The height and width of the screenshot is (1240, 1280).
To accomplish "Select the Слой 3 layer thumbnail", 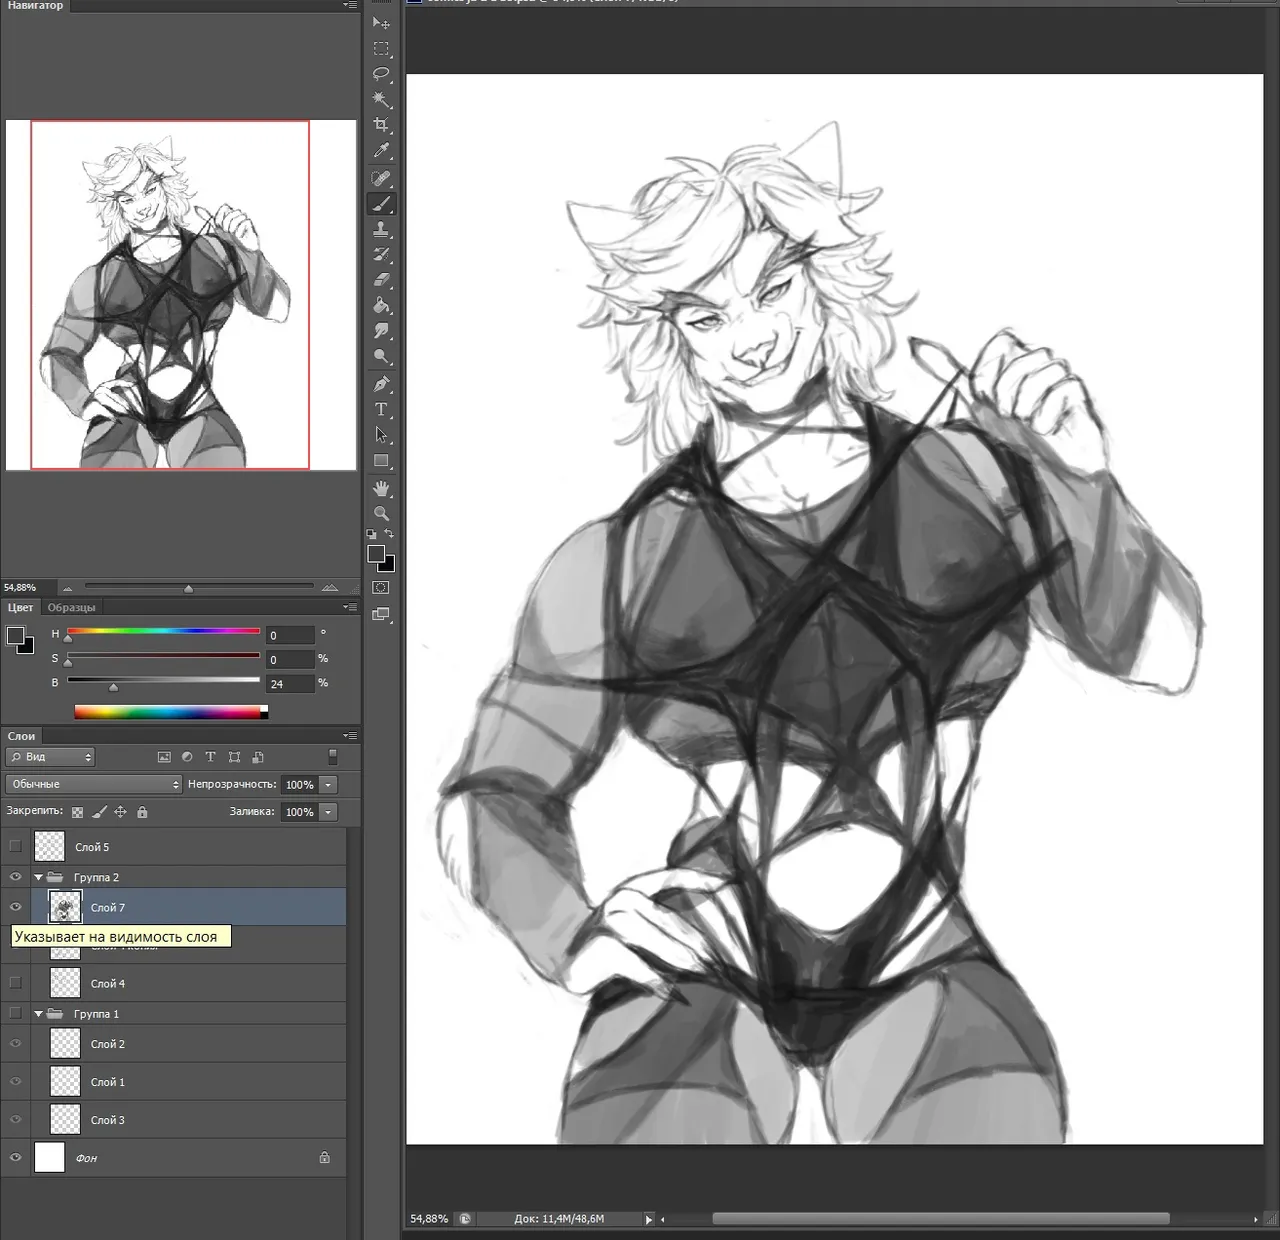I will (65, 1120).
